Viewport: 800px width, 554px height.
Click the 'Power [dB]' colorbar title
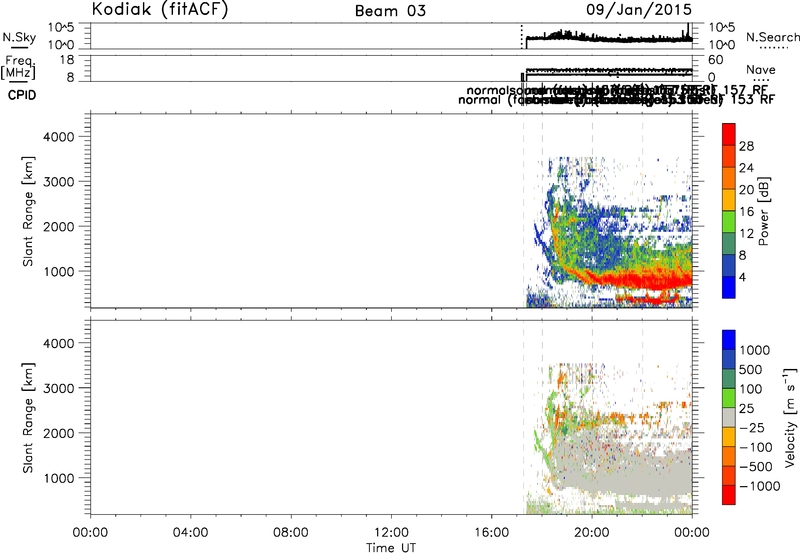pyautogui.click(x=763, y=211)
